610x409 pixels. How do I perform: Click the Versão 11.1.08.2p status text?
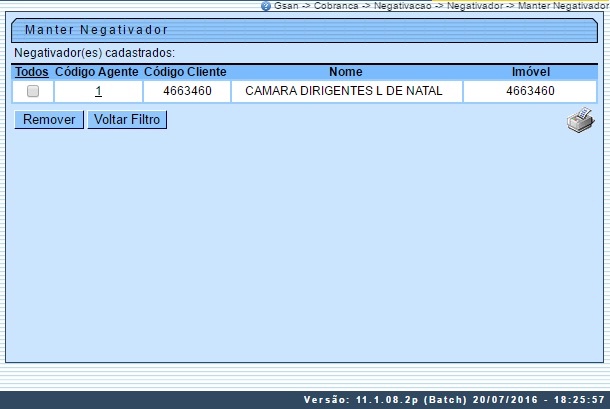coord(454,400)
